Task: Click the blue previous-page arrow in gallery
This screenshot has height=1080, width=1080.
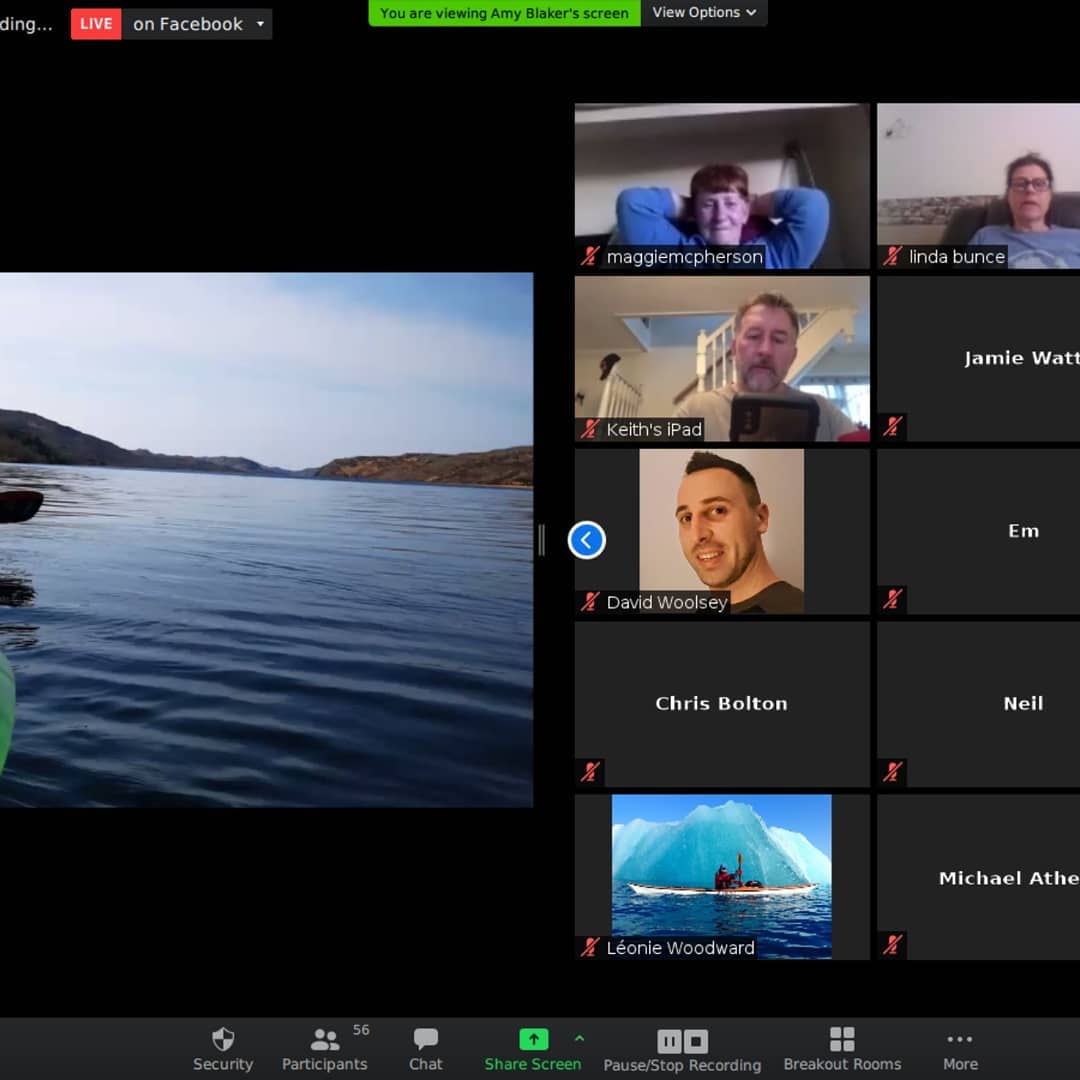Action: (x=587, y=540)
